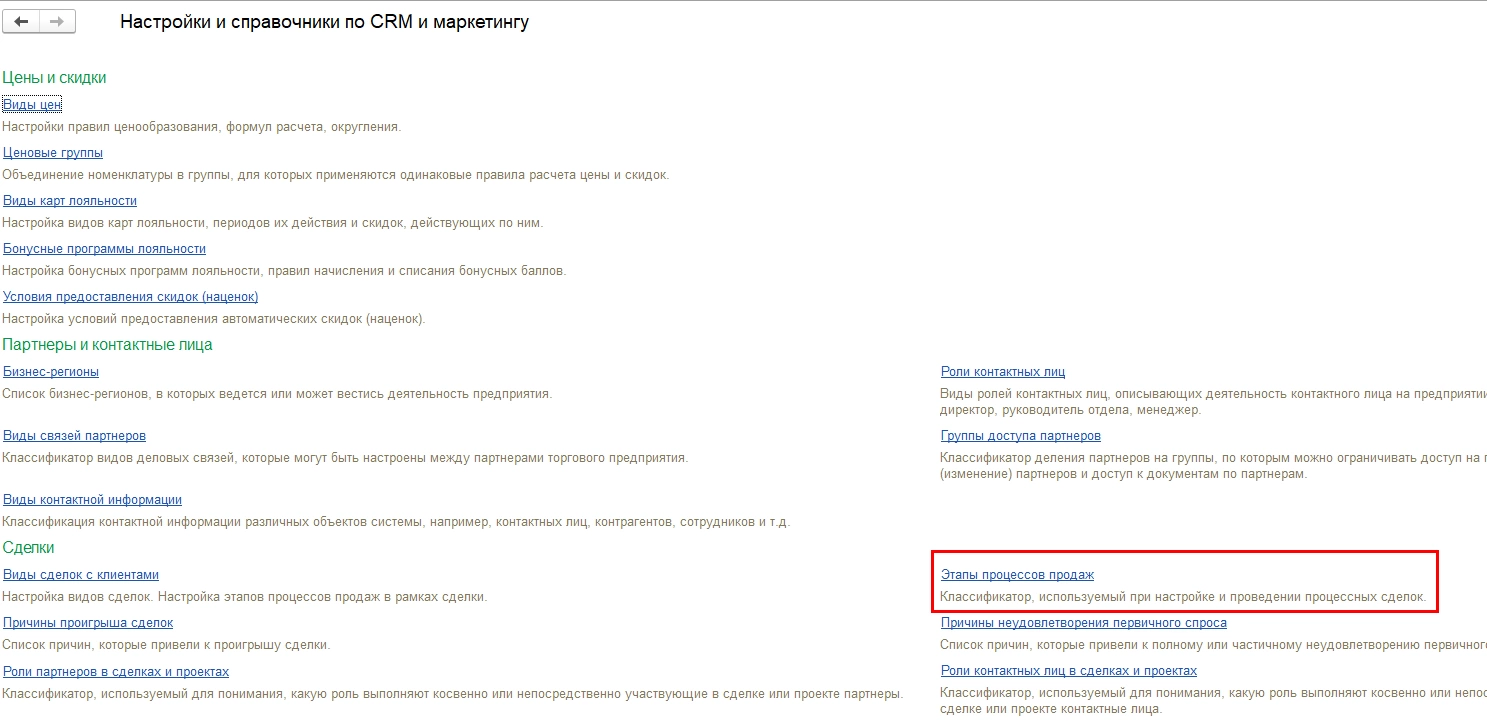Open the Виды цен link

[x=33, y=105]
